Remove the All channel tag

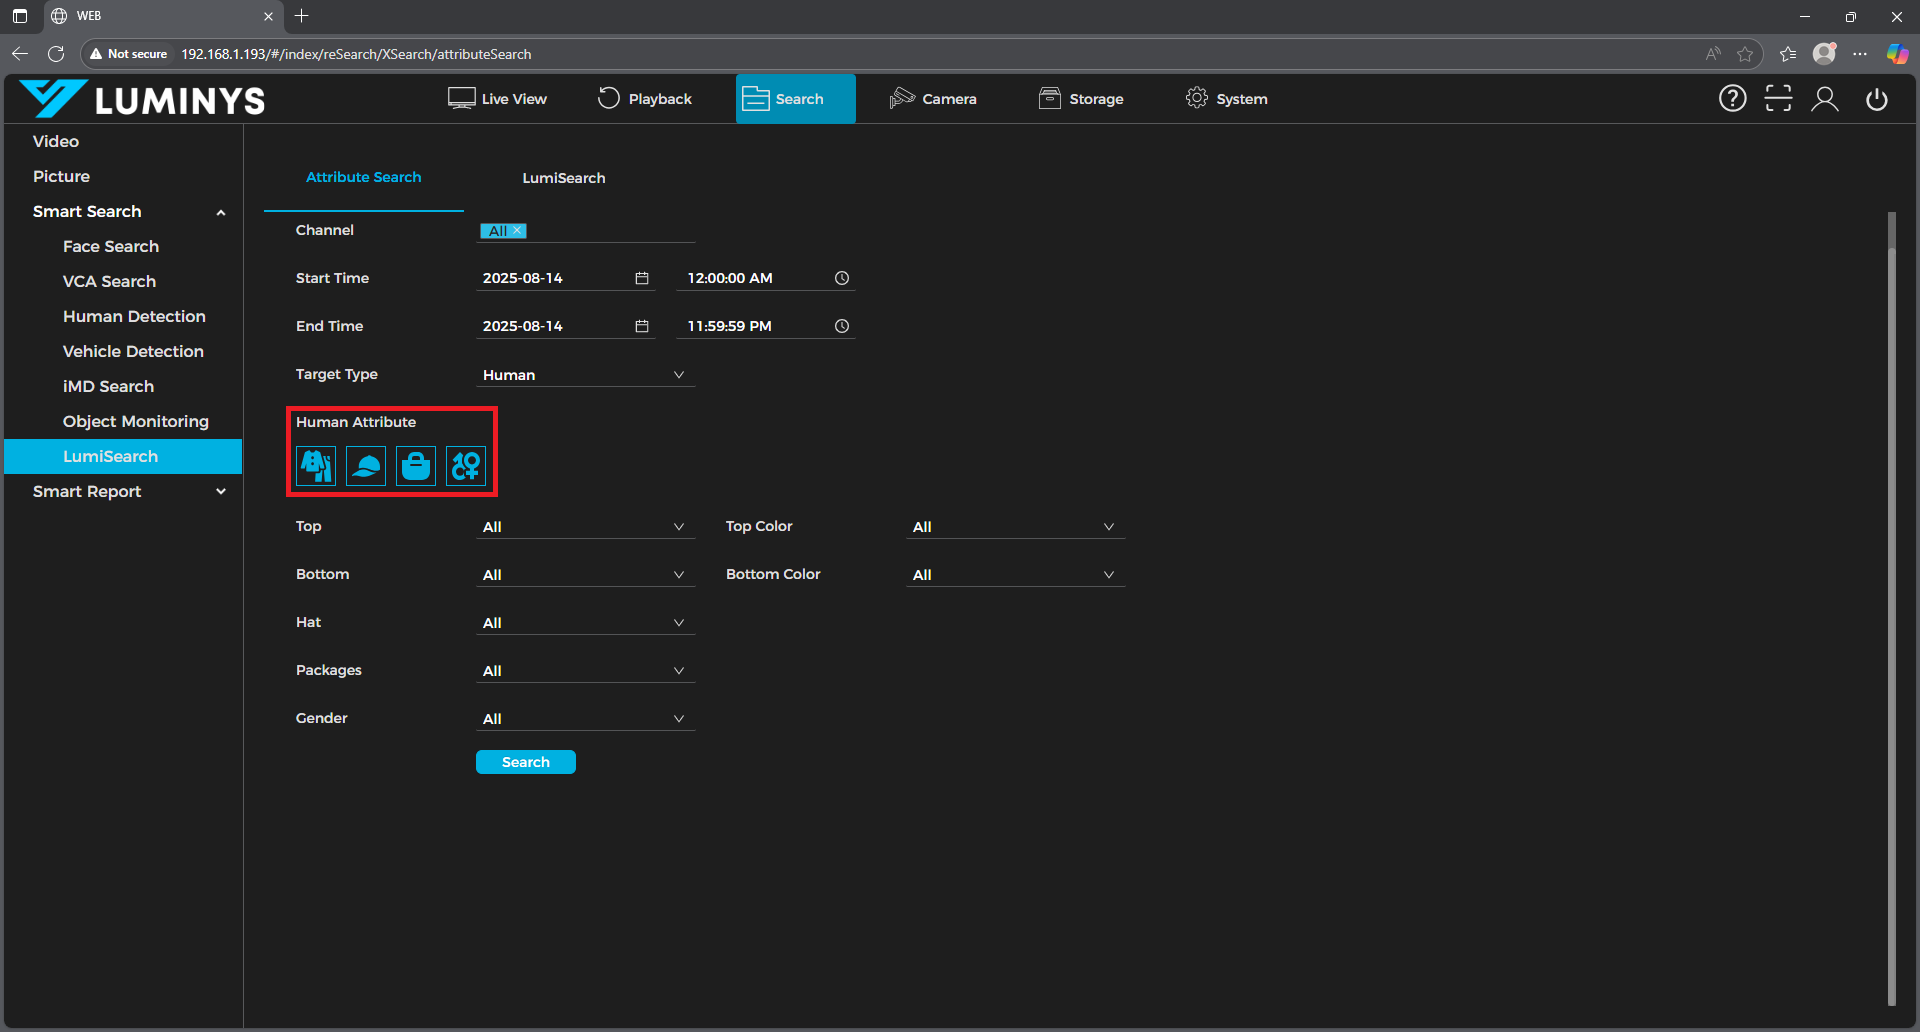(518, 231)
